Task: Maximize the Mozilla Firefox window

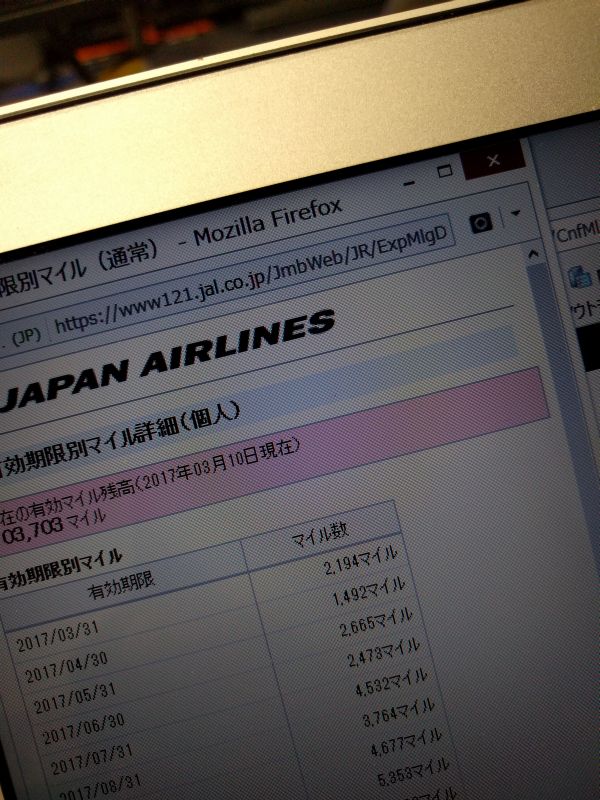Action: pyautogui.click(x=445, y=171)
